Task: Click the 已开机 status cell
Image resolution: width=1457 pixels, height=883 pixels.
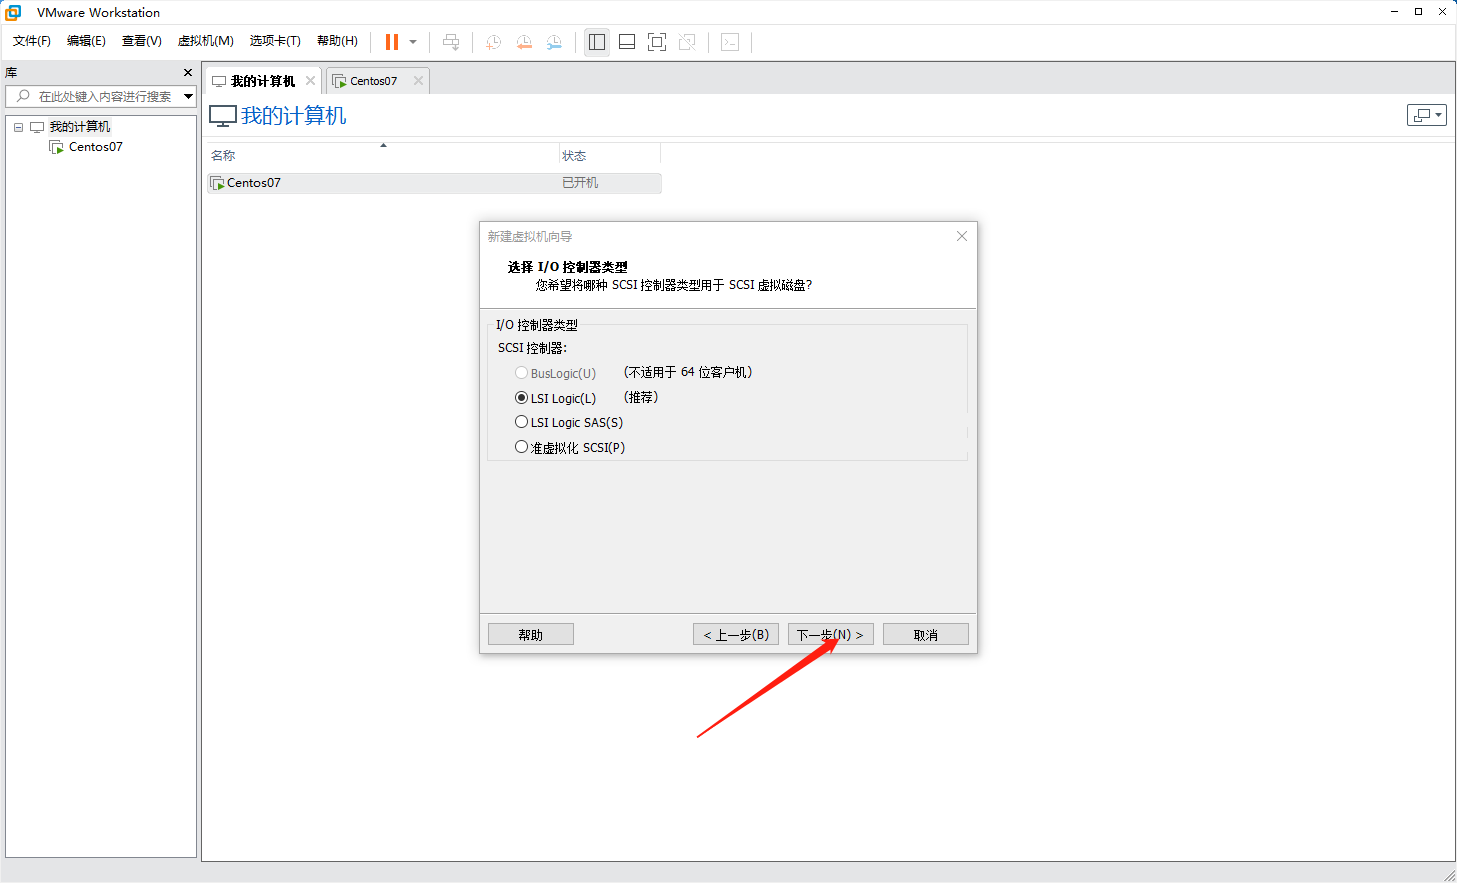Action: tap(580, 183)
